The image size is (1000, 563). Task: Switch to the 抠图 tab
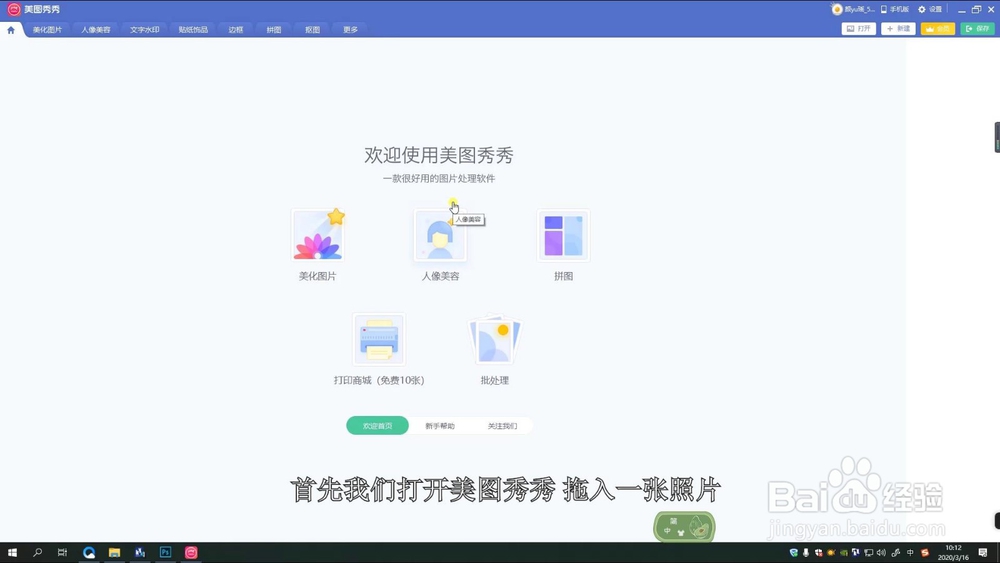tap(312, 29)
